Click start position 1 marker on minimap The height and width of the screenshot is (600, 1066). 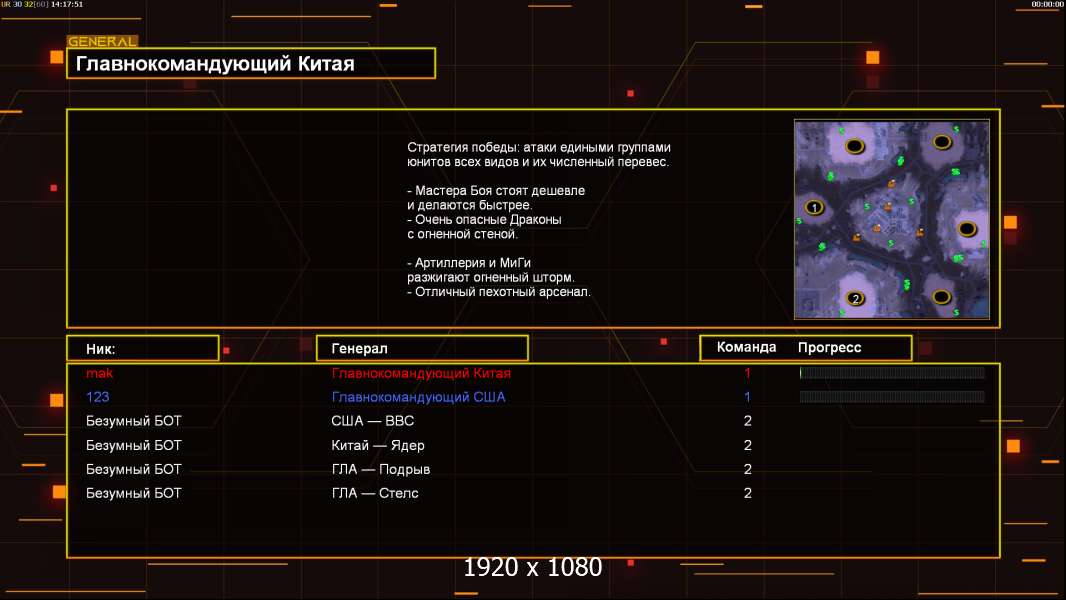click(814, 207)
